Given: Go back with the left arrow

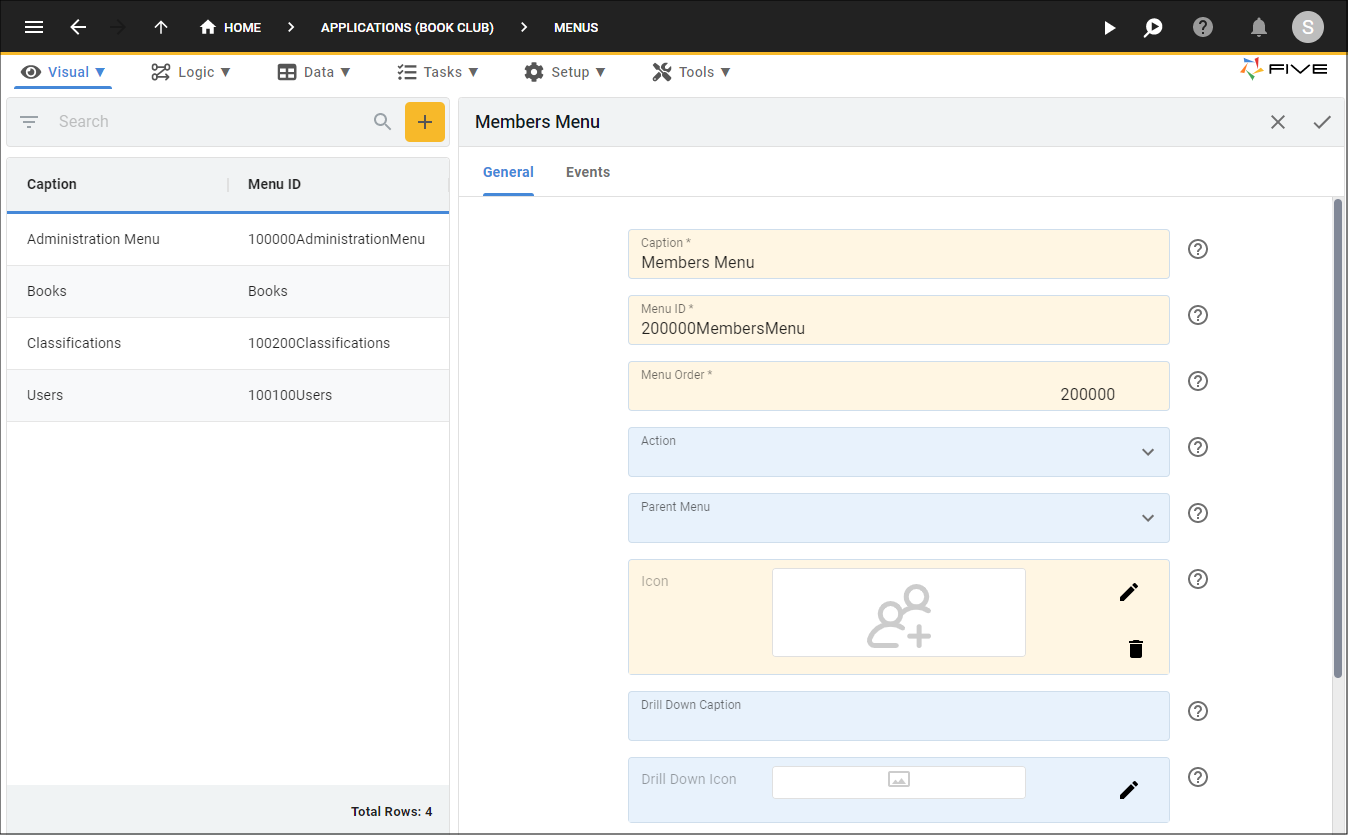Looking at the screenshot, I should pos(78,27).
